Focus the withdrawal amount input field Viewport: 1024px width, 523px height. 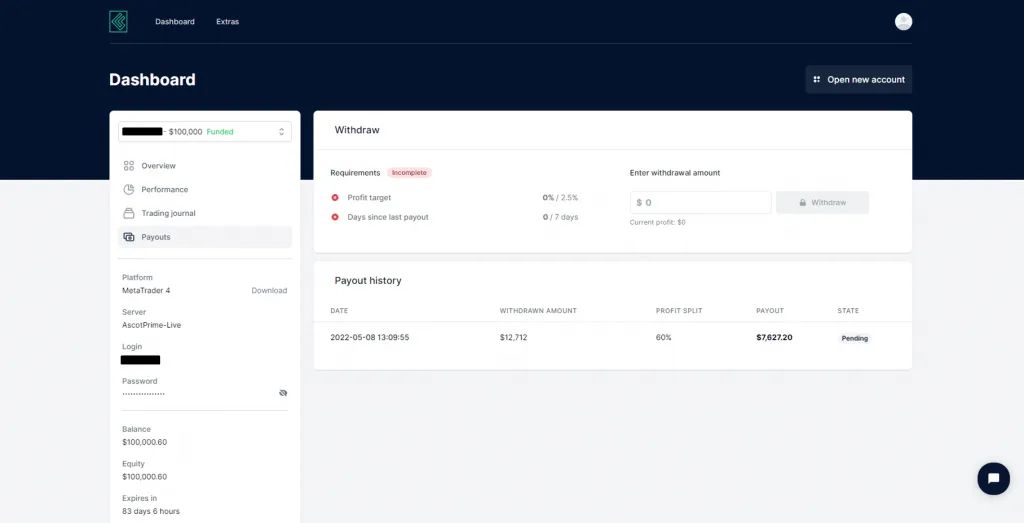pos(704,203)
